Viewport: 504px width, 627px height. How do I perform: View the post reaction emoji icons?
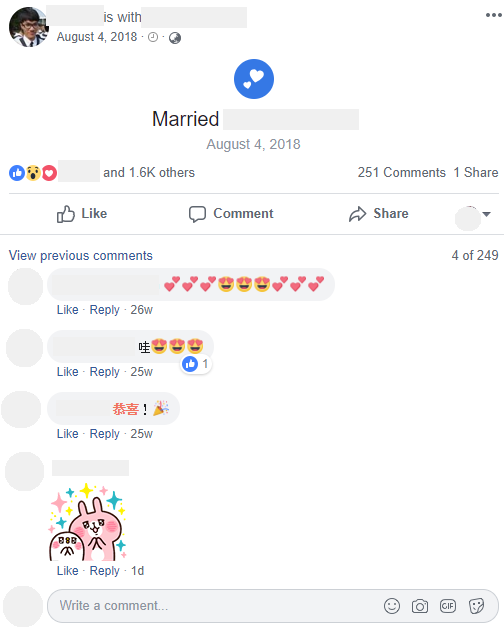pos(33,173)
